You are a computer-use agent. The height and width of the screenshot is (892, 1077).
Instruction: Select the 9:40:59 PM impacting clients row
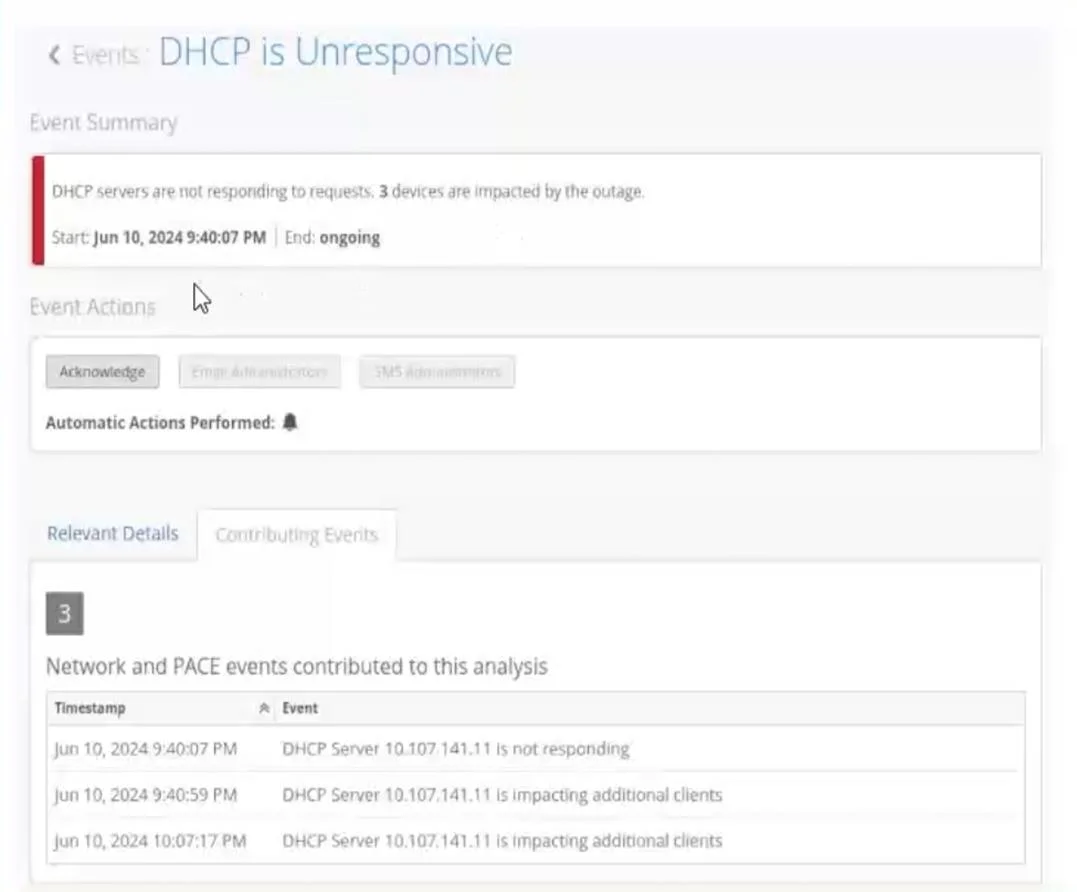[536, 794]
